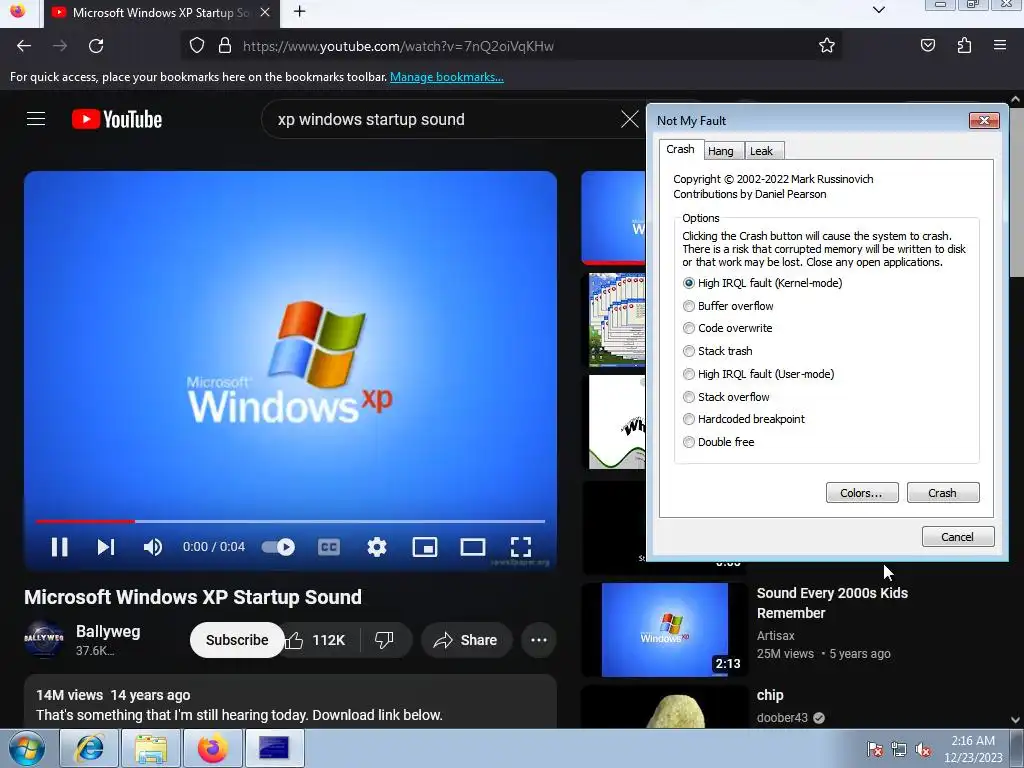Switch to Firefox in the taskbar
This screenshot has height=768, width=1024.
click(213, 748)
